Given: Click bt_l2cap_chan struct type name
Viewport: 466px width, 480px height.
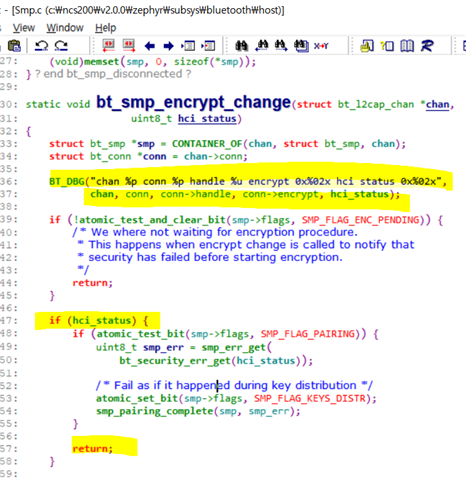Looking at the screenshot, I should (376, 104).
